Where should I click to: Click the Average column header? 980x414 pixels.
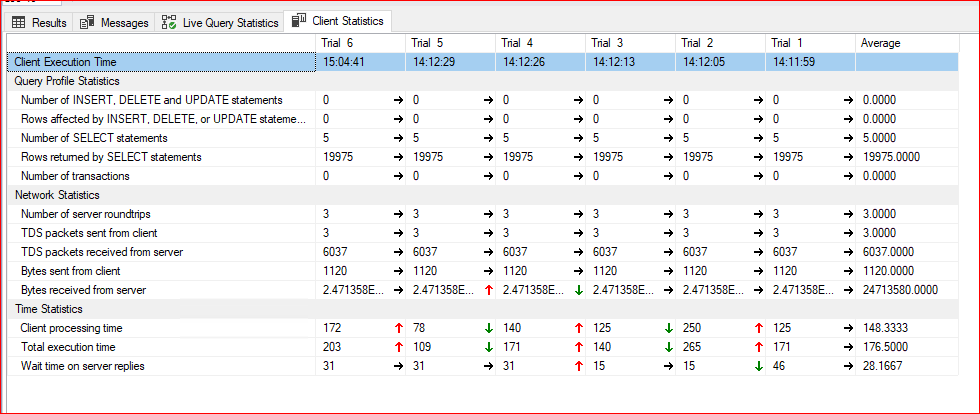tap(881, 43)
